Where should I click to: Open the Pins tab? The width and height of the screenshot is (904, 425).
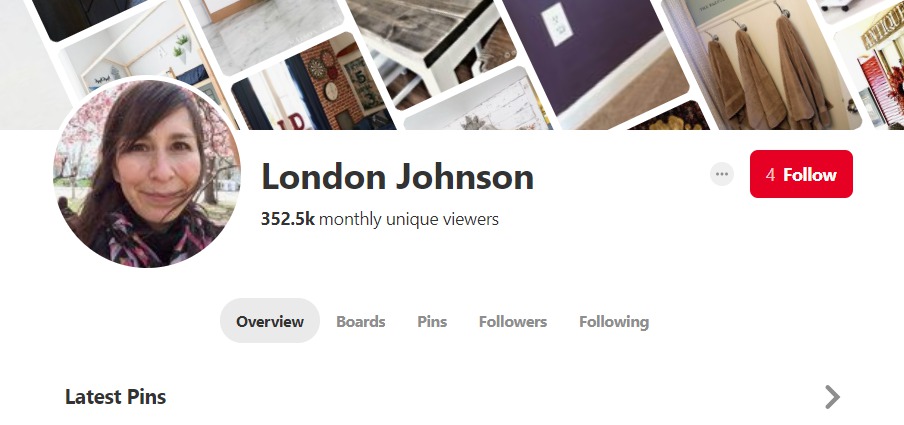432,321
